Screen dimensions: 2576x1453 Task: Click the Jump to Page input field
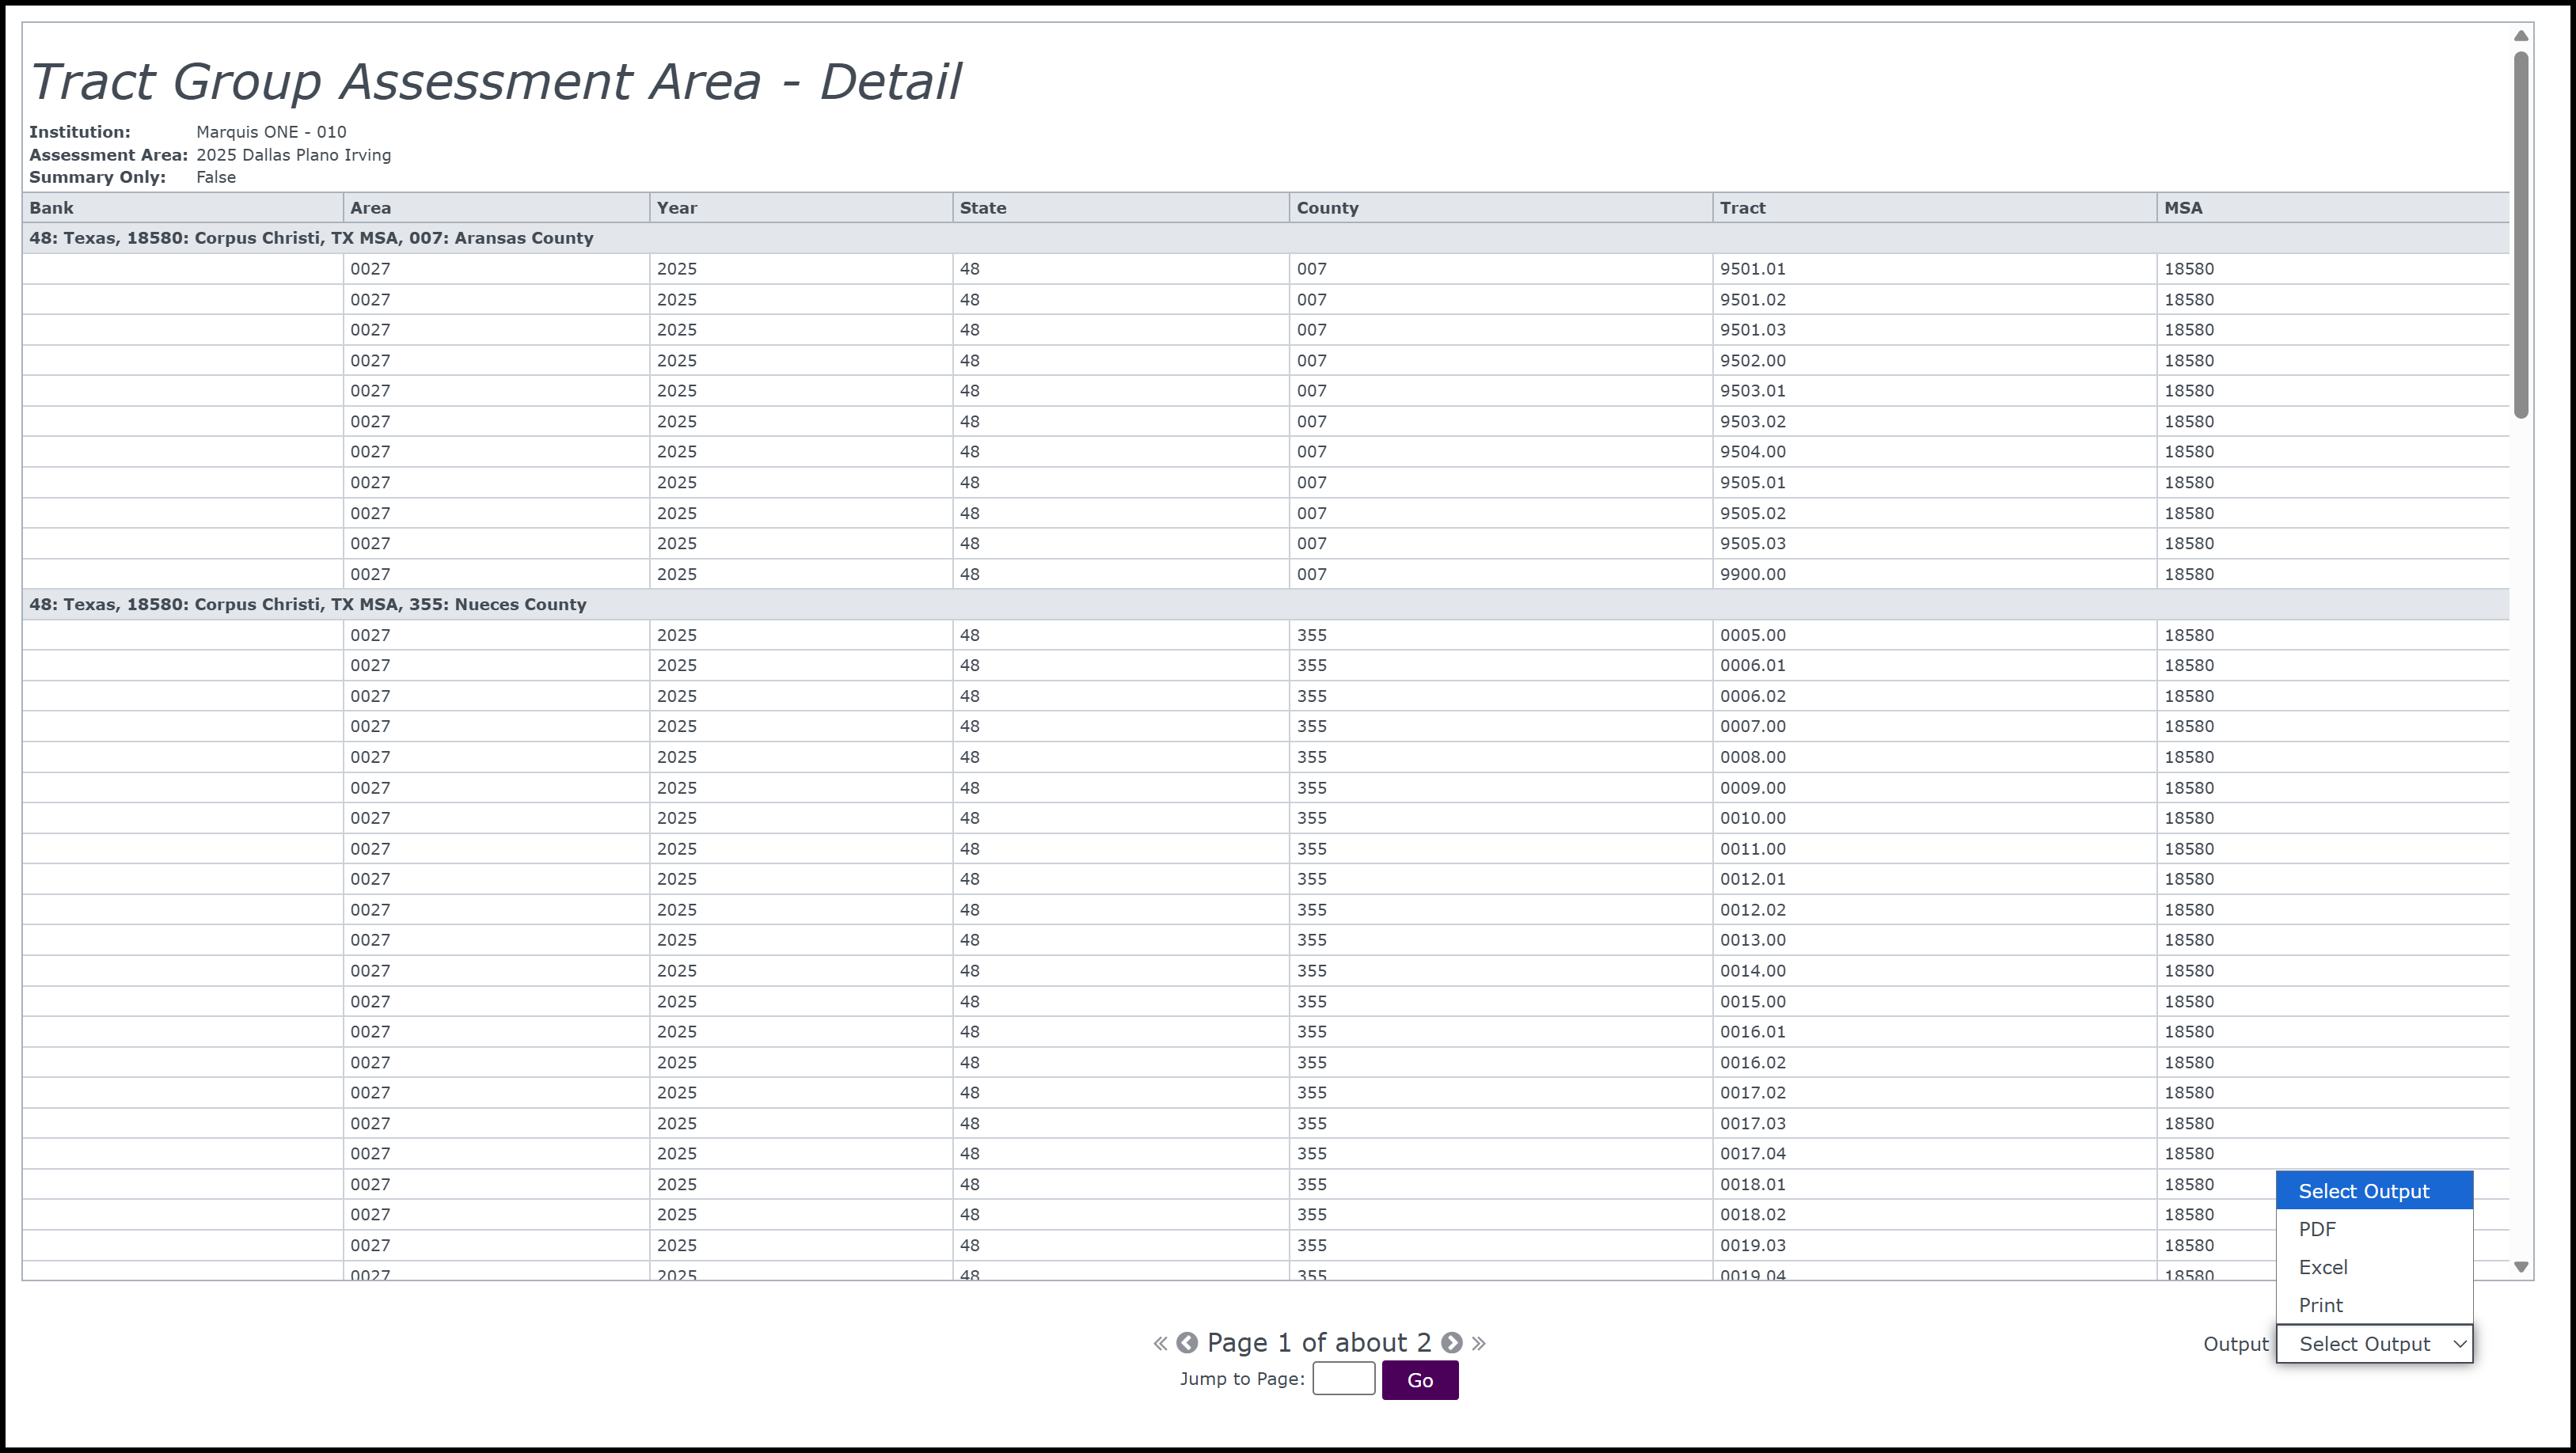pos(1343,1379)
